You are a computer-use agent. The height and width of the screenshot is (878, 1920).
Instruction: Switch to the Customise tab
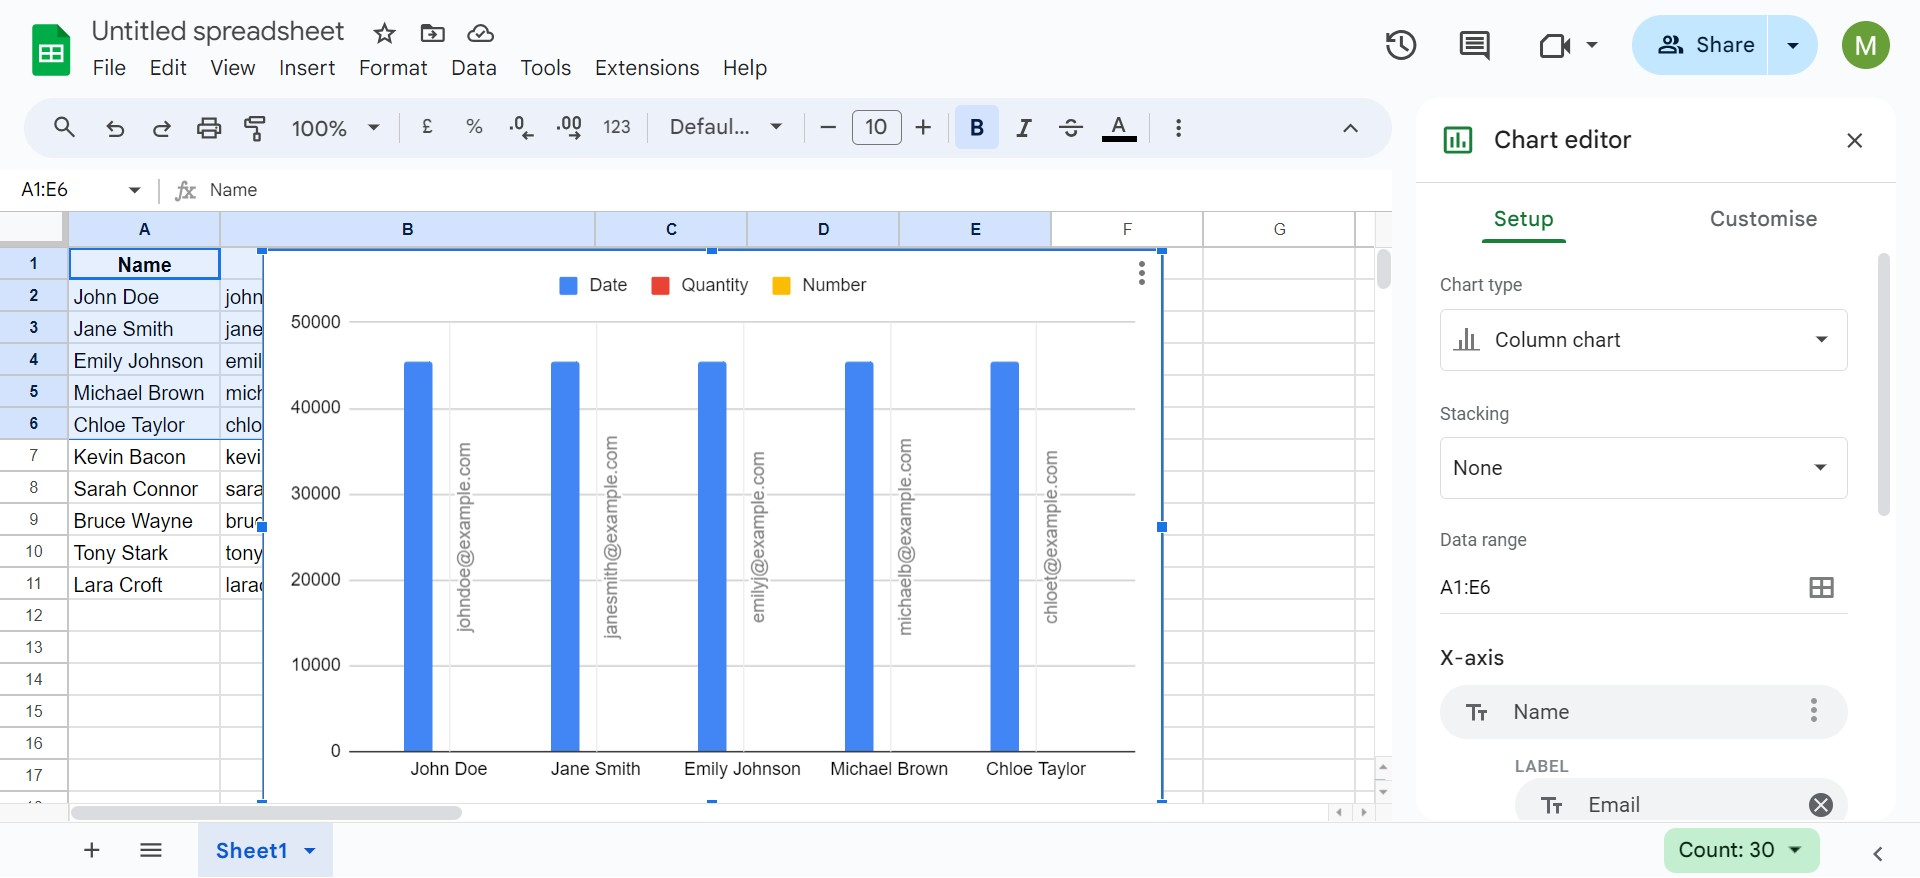1763,219
